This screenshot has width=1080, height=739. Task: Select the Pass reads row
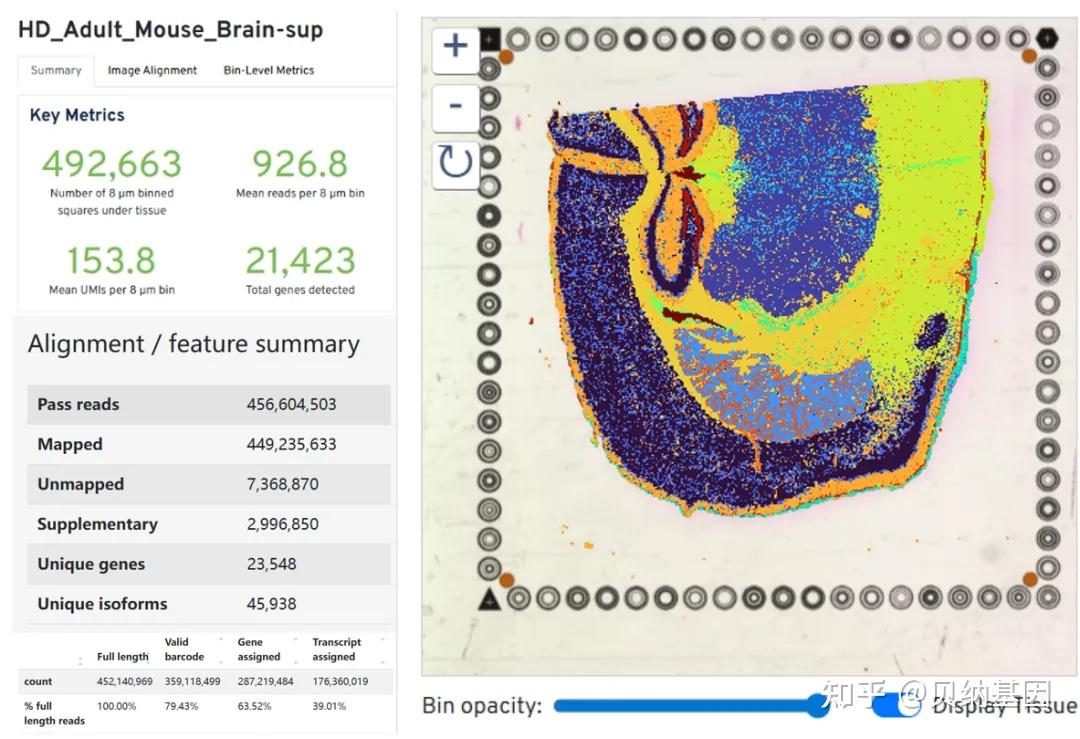[208, 405]
